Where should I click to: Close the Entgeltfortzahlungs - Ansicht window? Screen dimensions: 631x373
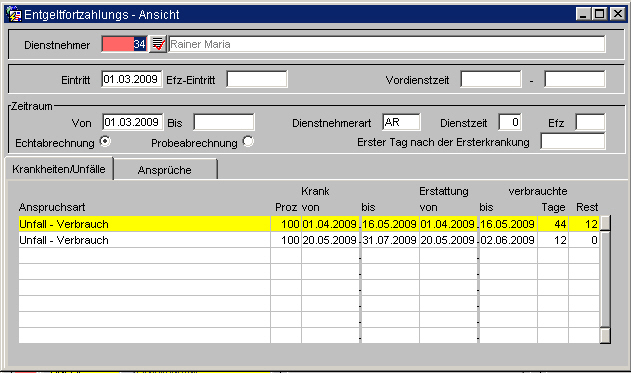[617, 14]
